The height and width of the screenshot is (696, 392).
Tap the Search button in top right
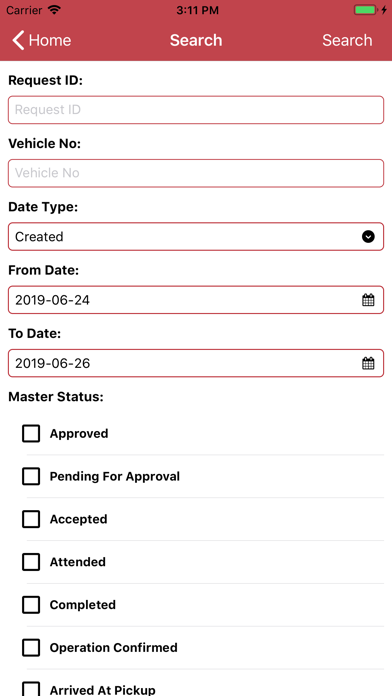tap(347, 40)
